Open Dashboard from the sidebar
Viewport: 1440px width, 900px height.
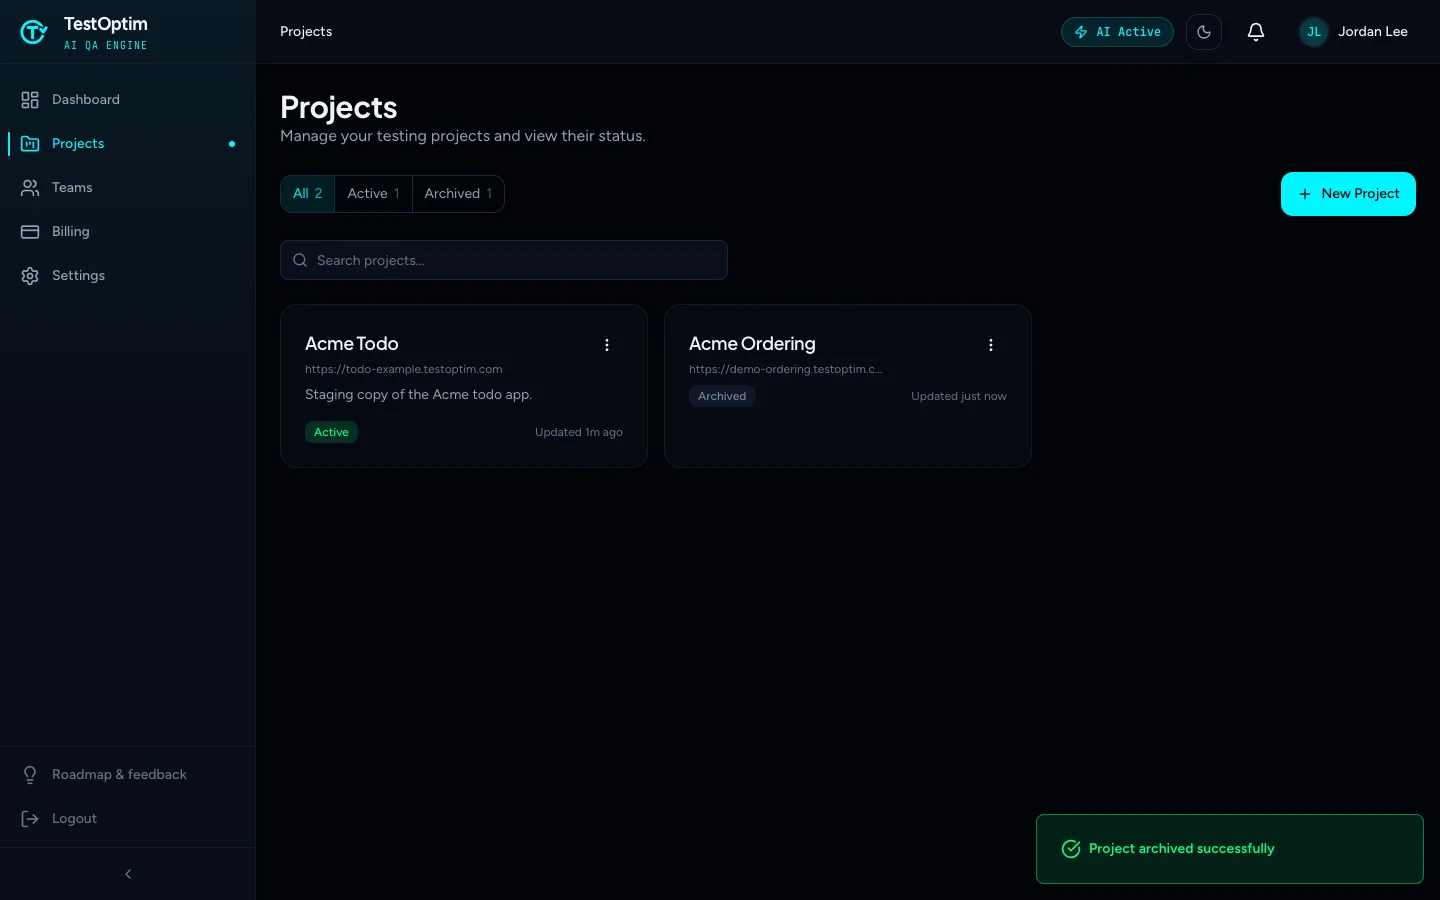(x=128, y=99)
